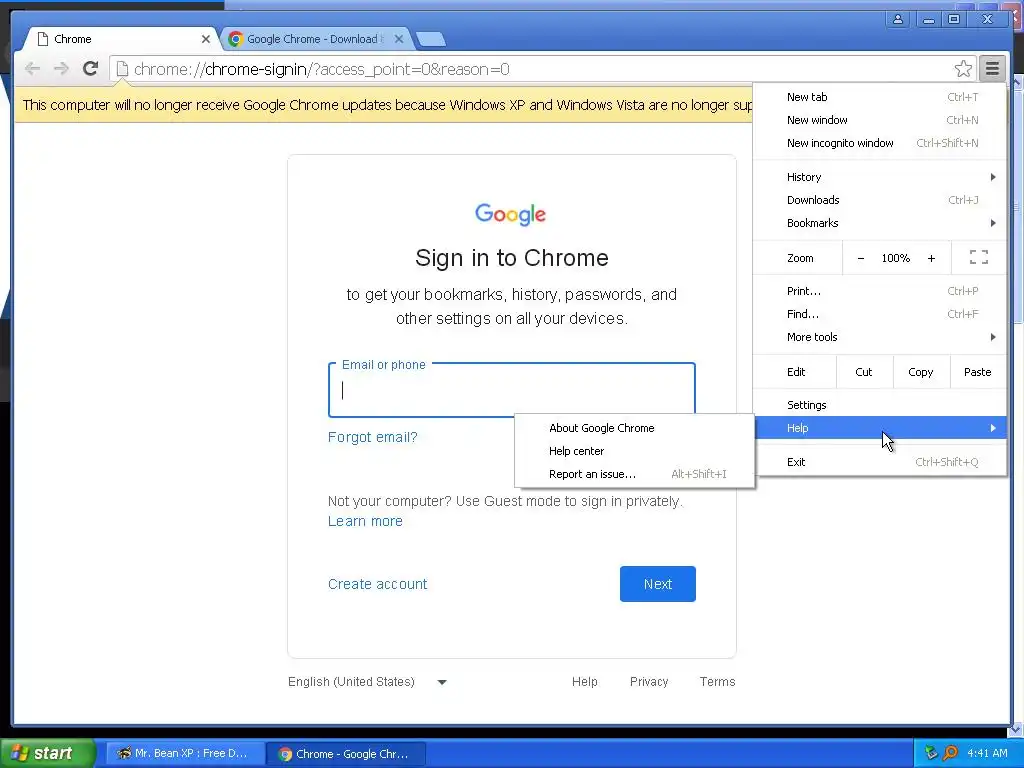Click the highlighted Help menu item
This screenshot has height=768, width=1024.
pyautogui.click(x=882, y=428)
